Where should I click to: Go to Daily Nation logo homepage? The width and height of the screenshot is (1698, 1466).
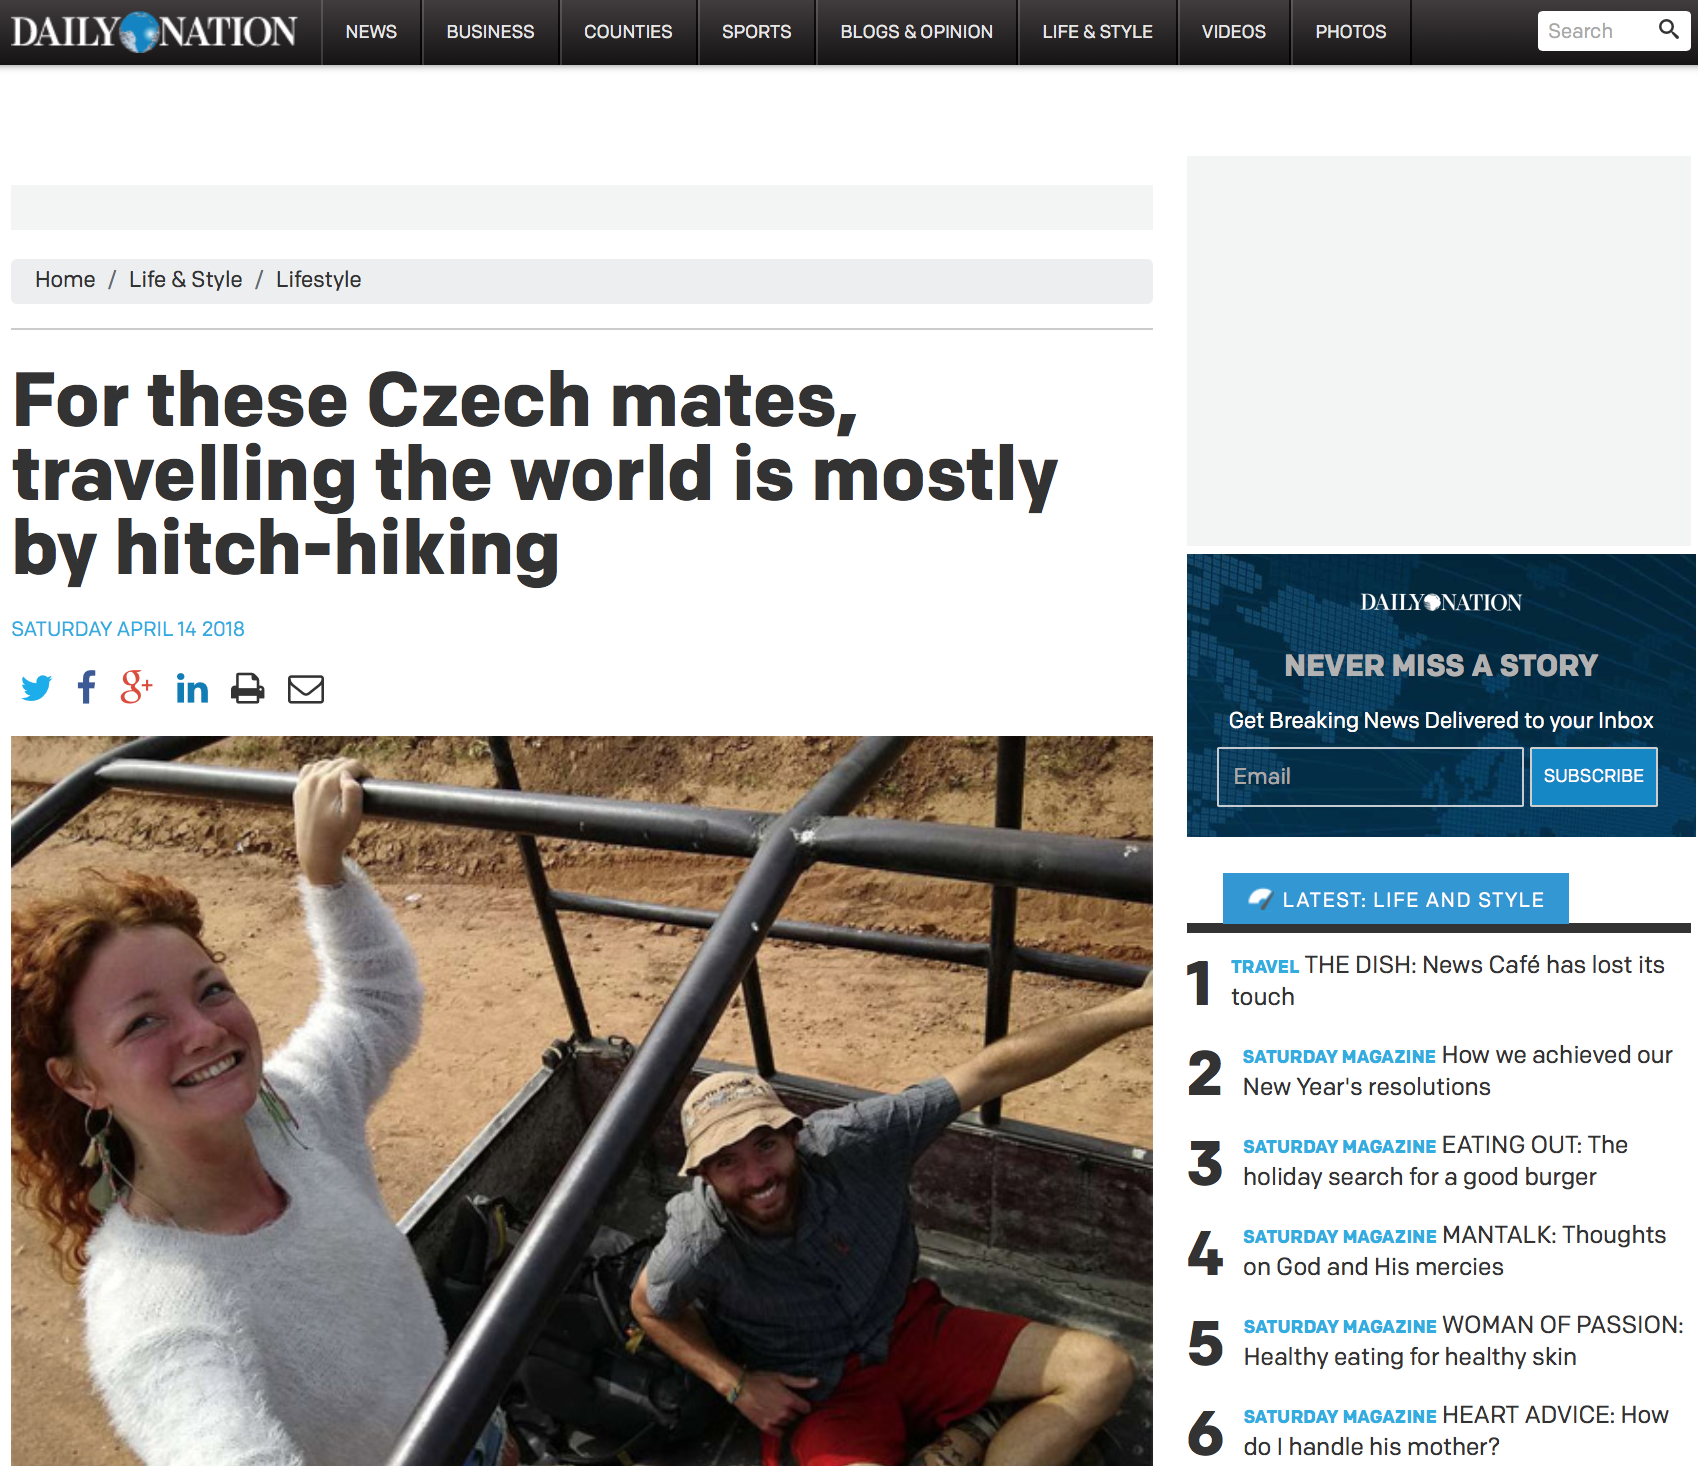coord(154,32)
